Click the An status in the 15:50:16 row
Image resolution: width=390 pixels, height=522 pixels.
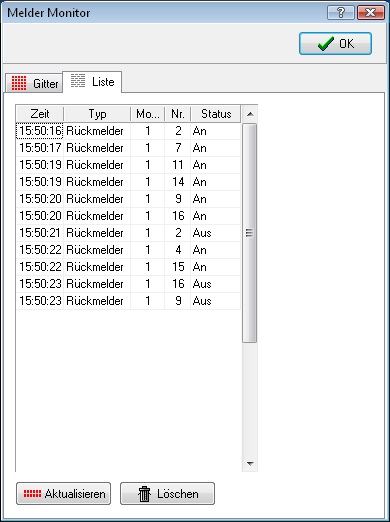tap(200, 131)
